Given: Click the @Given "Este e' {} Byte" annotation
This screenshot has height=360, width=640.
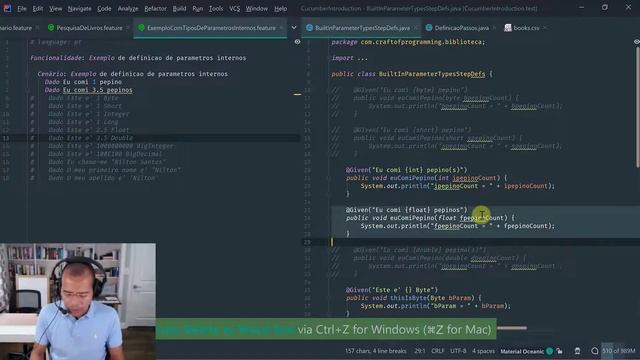Looking at the screenshot, I should 391,290.
